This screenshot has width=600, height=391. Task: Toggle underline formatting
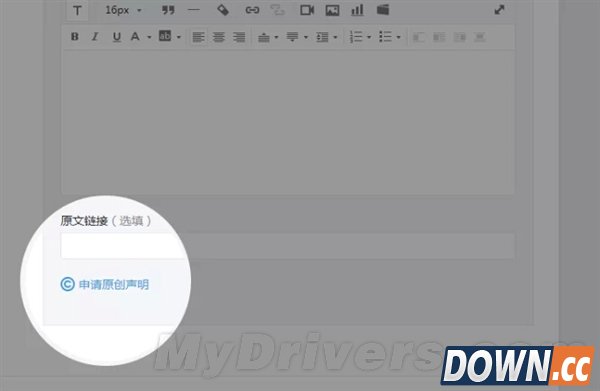(116, 37)
